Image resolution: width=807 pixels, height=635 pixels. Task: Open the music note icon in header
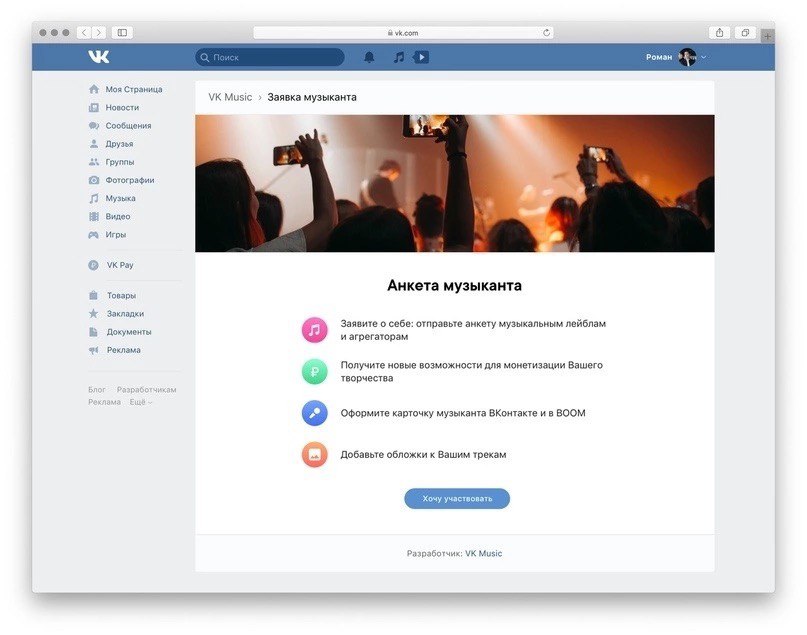click(399, 57)
